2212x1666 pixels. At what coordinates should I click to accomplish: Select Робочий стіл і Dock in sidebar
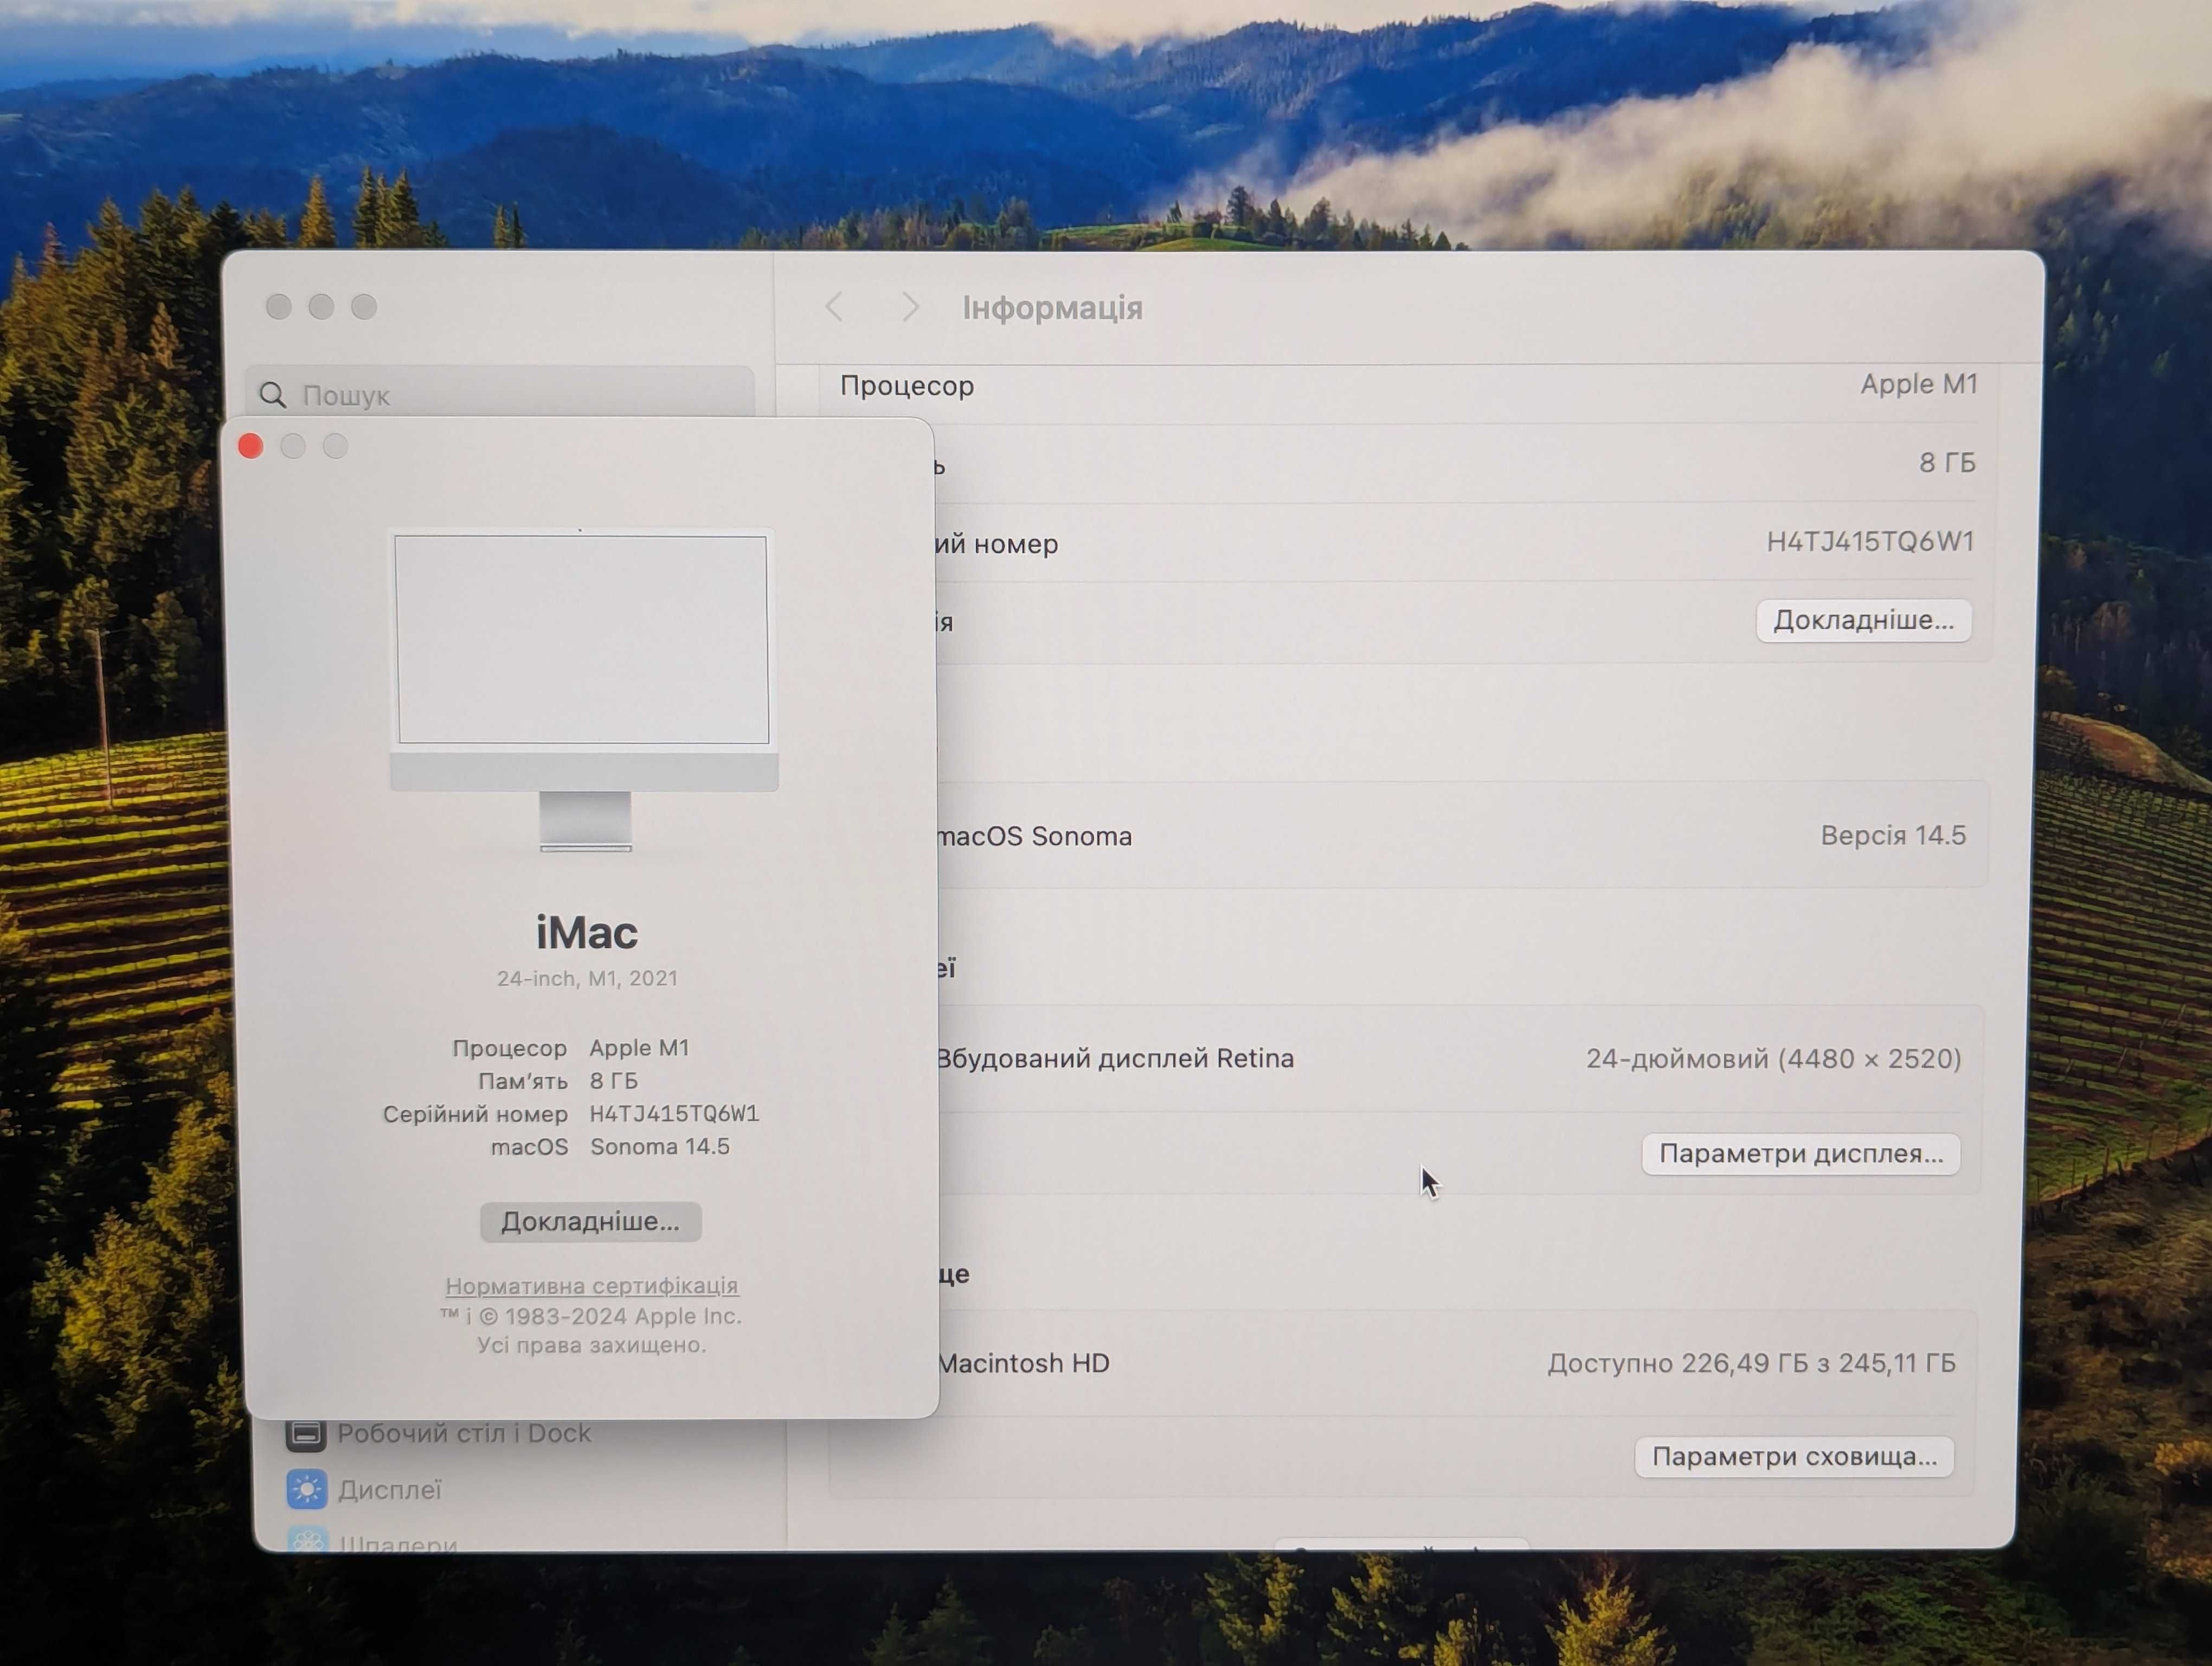pos(464,1433)
